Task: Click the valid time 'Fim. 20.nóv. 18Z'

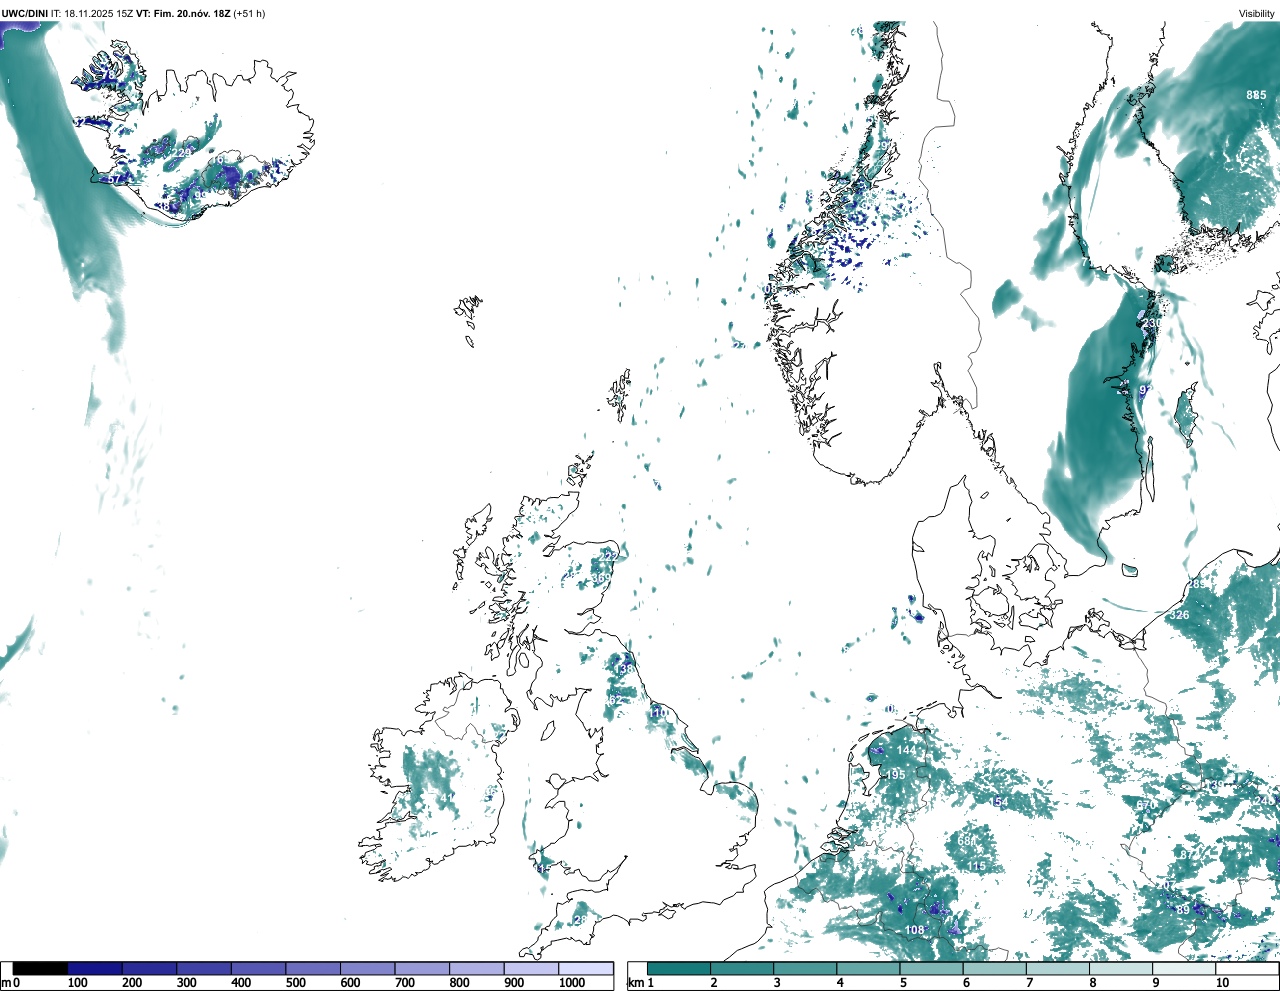Action: (192, 14)
